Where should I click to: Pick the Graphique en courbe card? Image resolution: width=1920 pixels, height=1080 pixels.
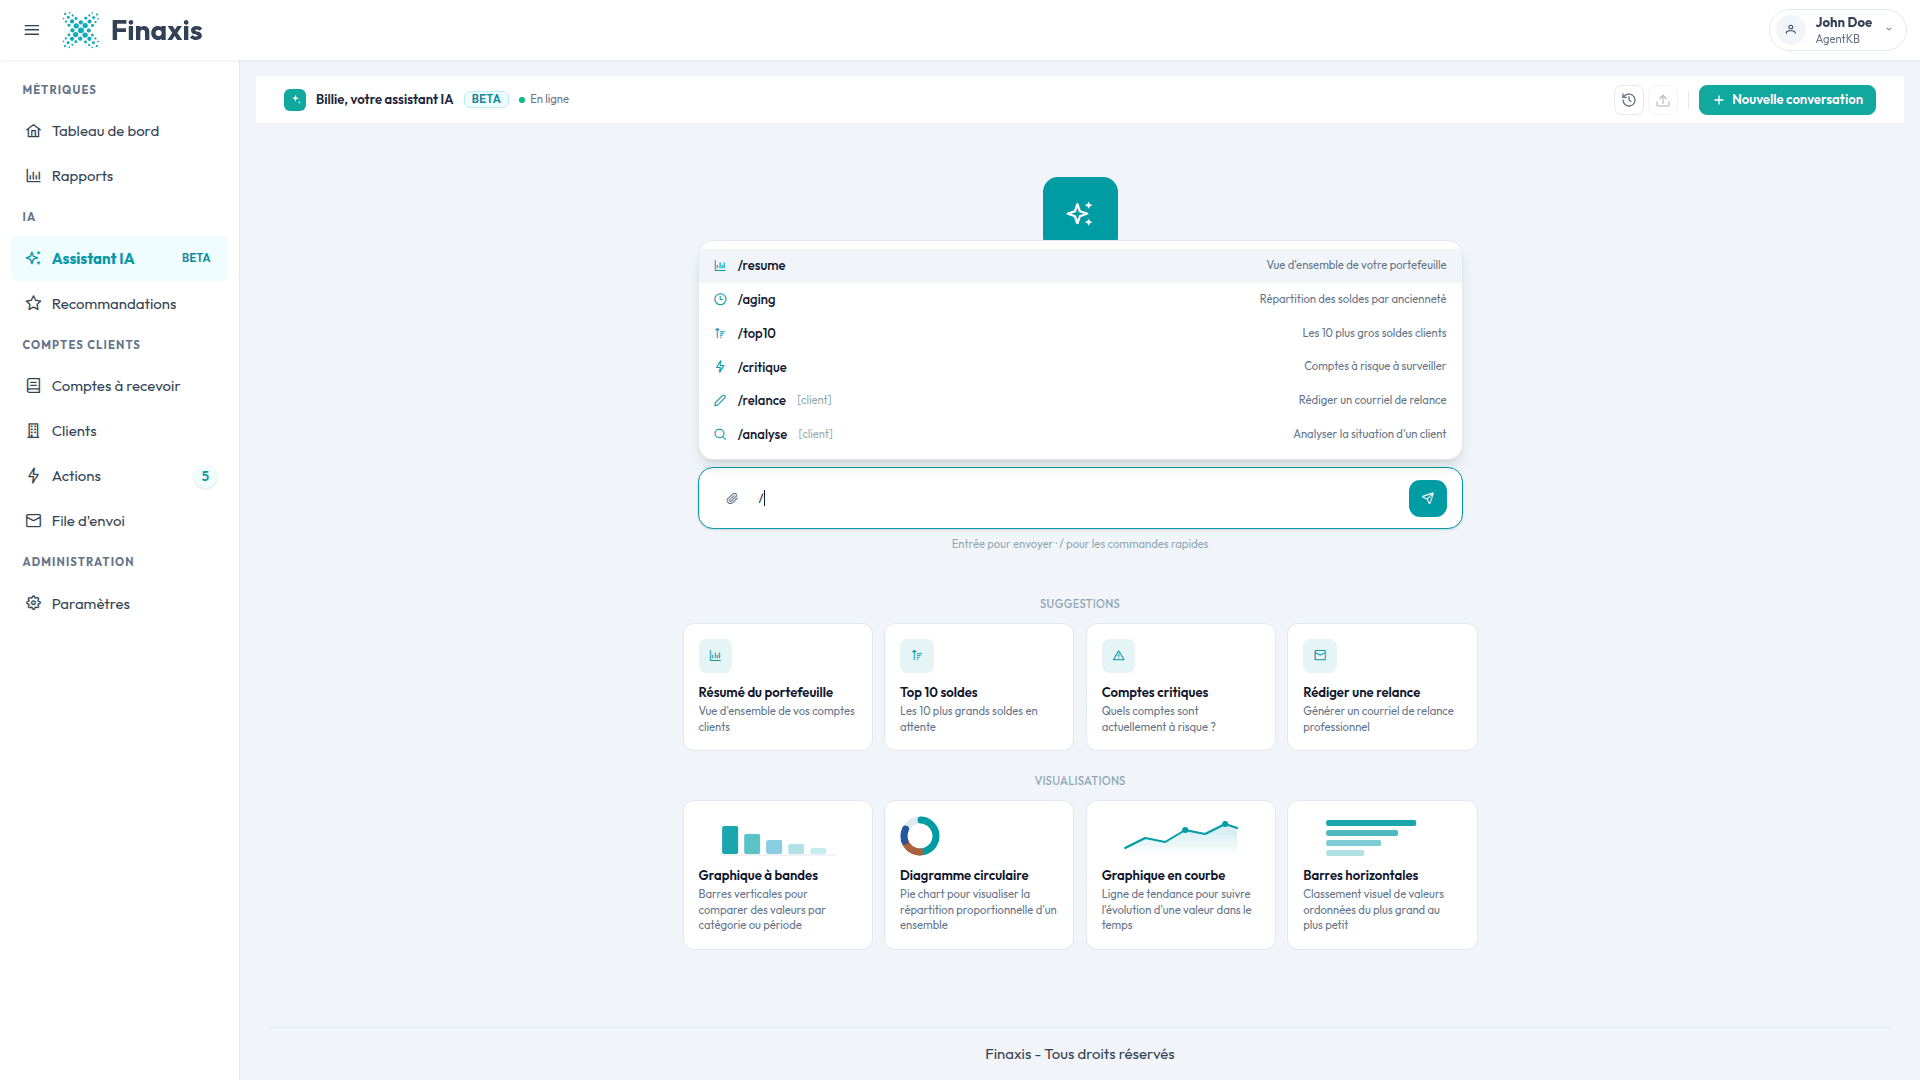(1180, 875)
